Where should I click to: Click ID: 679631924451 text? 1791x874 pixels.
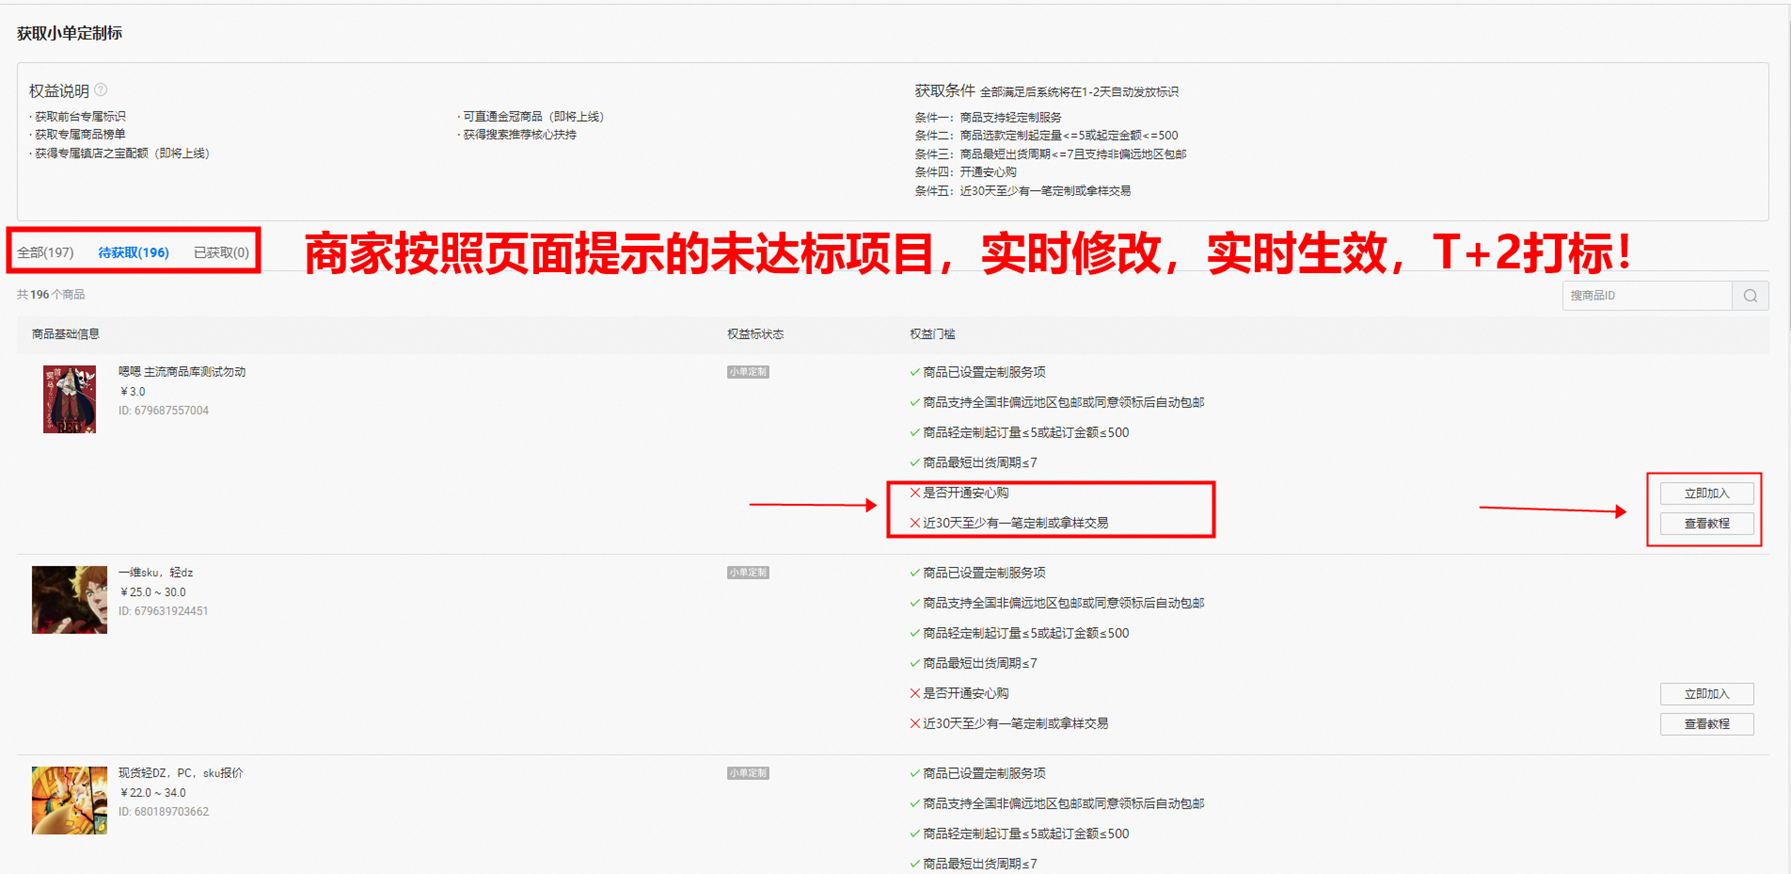164,611
